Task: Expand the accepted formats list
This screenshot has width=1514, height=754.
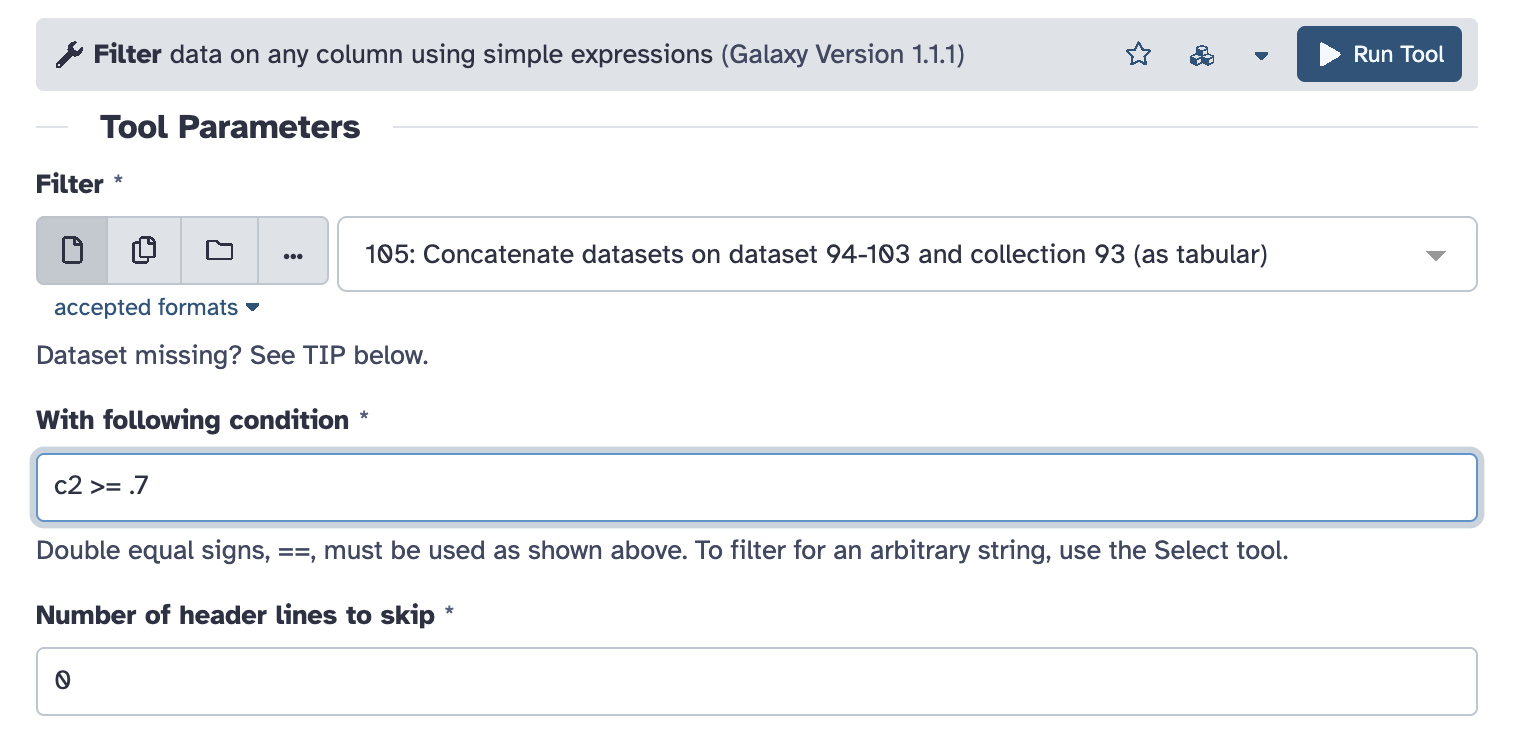Action: 156,308
